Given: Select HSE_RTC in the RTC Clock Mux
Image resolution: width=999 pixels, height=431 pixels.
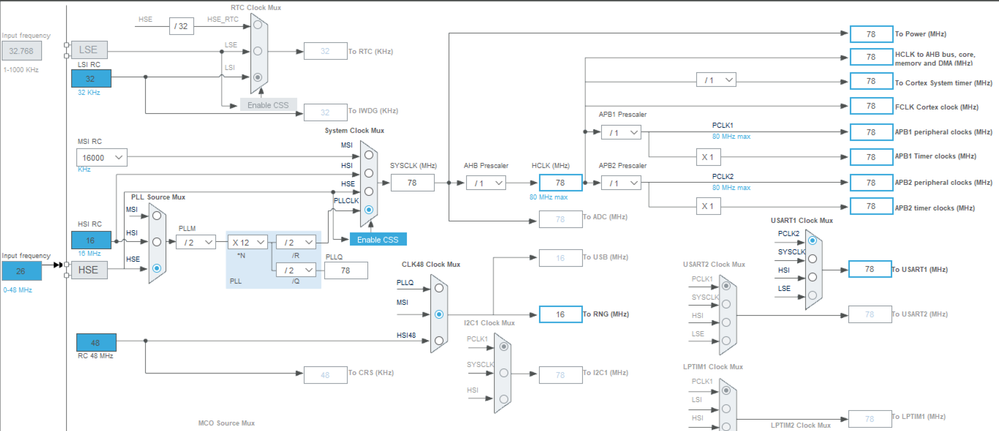Looking at the screenshot, I should [257, 26].
